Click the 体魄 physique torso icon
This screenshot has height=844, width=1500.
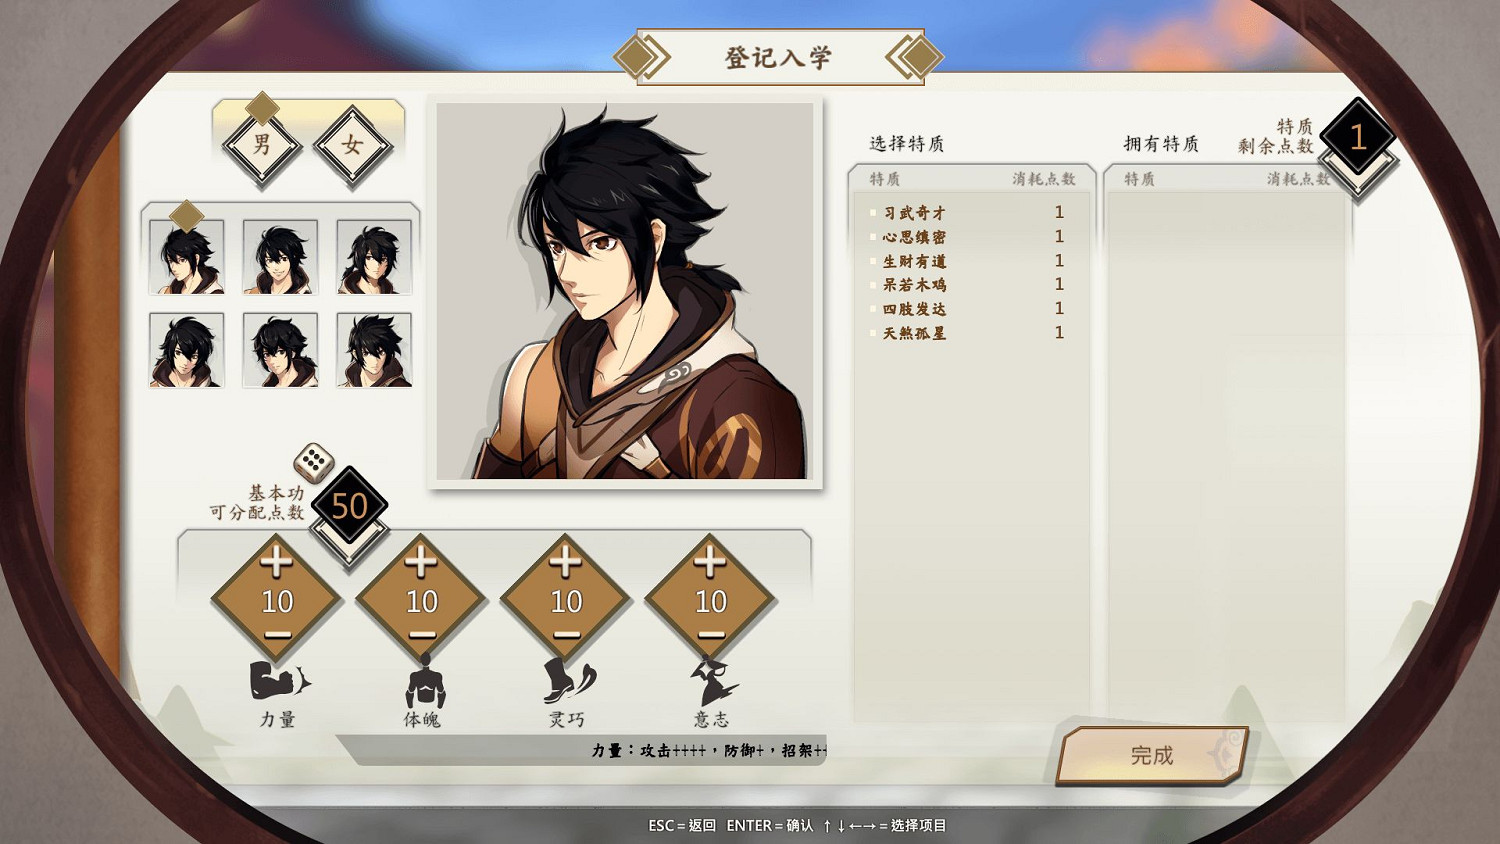click(x=424, y=682)
